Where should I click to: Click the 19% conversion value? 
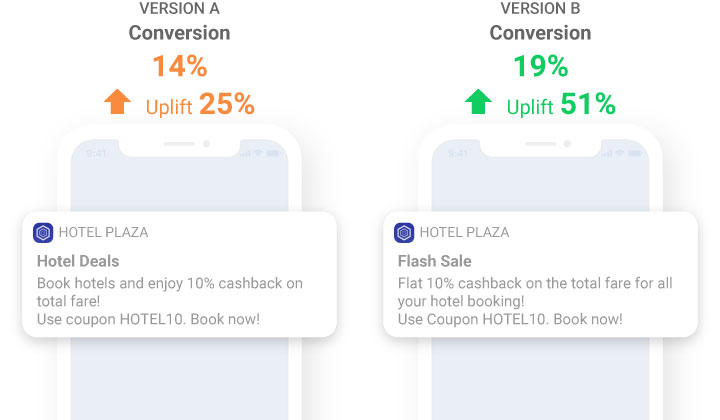click(540, 67)
